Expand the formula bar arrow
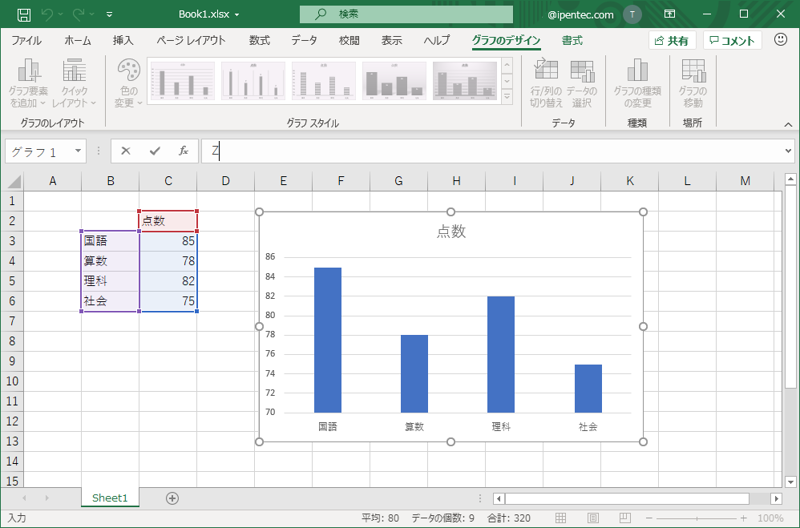Screen dimensions: 800x528 tap(788, 151)
